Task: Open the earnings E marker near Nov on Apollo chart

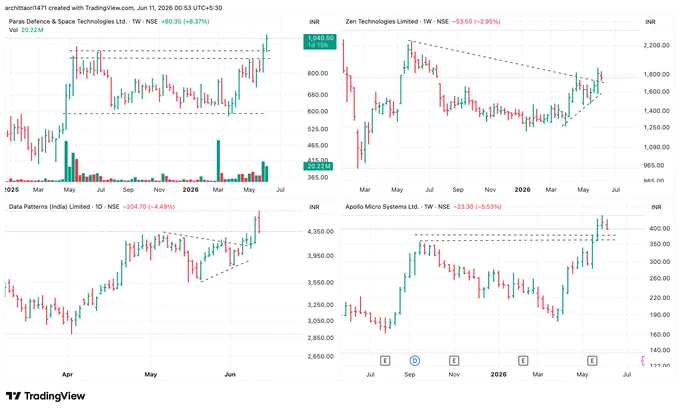Action: point(454,360)
